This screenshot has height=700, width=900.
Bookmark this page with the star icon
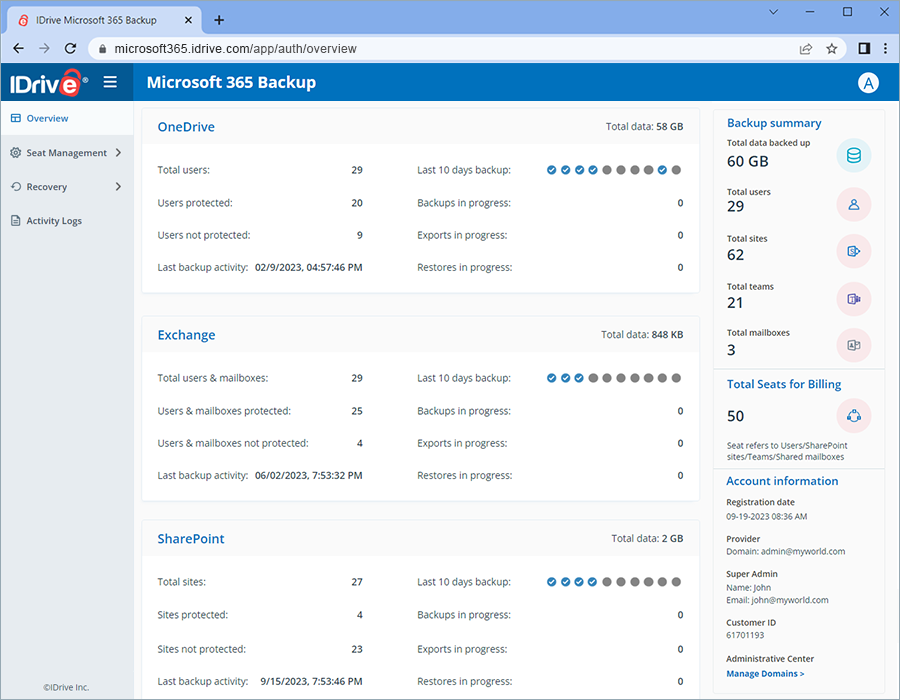pyautogui.click(x=831, y=49)
